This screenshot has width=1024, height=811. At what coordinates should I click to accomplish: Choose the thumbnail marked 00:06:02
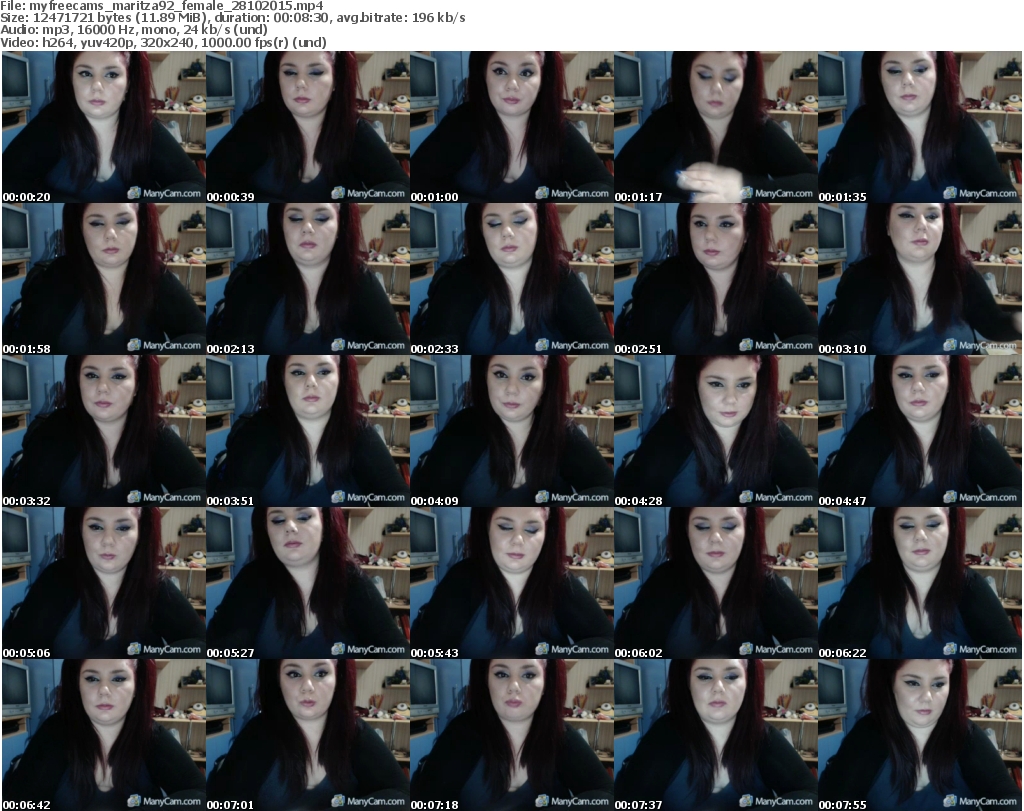click(716, 583)
